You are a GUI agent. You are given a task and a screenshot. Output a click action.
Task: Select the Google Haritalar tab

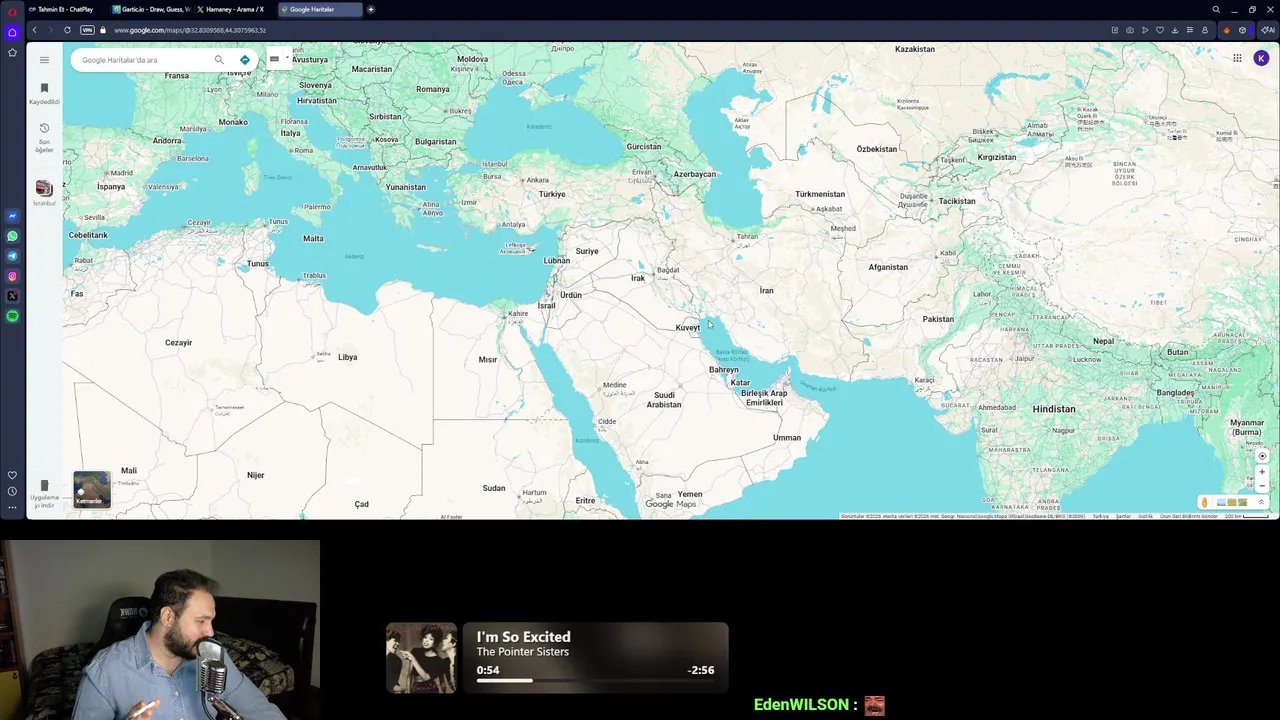pyautogui.click(x=320, y=9)
